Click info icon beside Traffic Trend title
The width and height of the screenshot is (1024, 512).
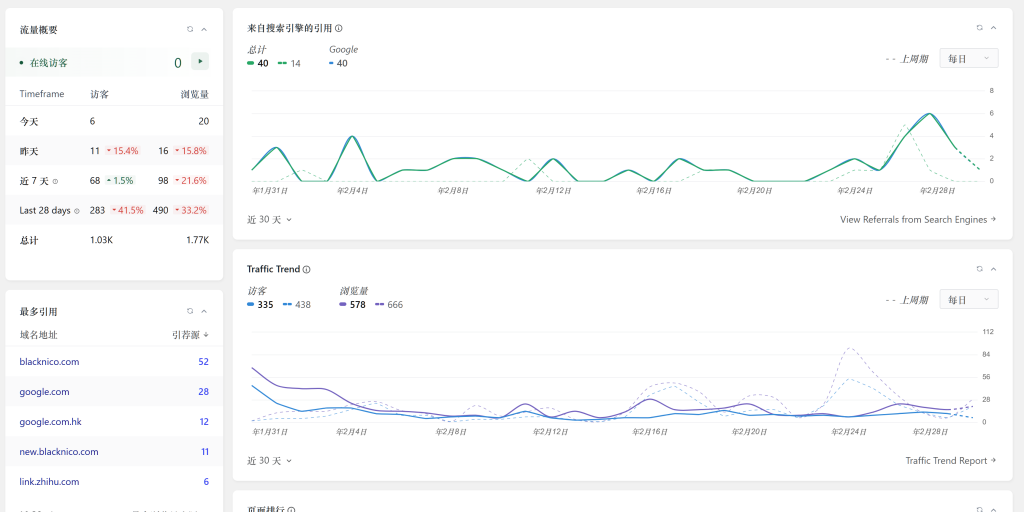click(307, 270)
